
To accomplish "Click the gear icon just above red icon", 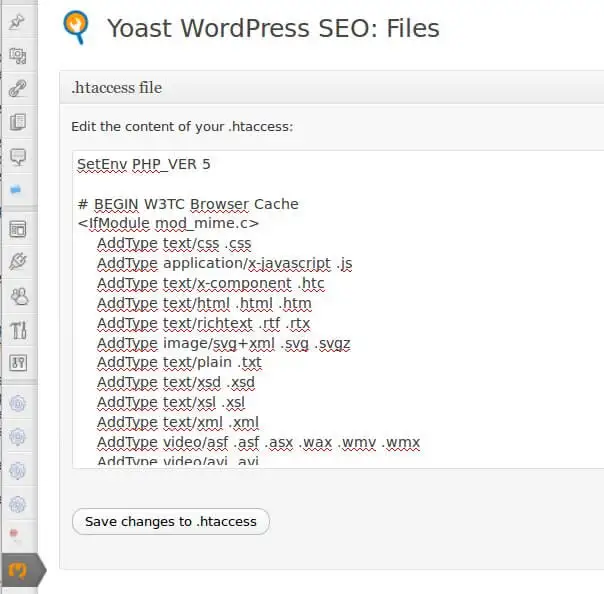I will point(17,504).
